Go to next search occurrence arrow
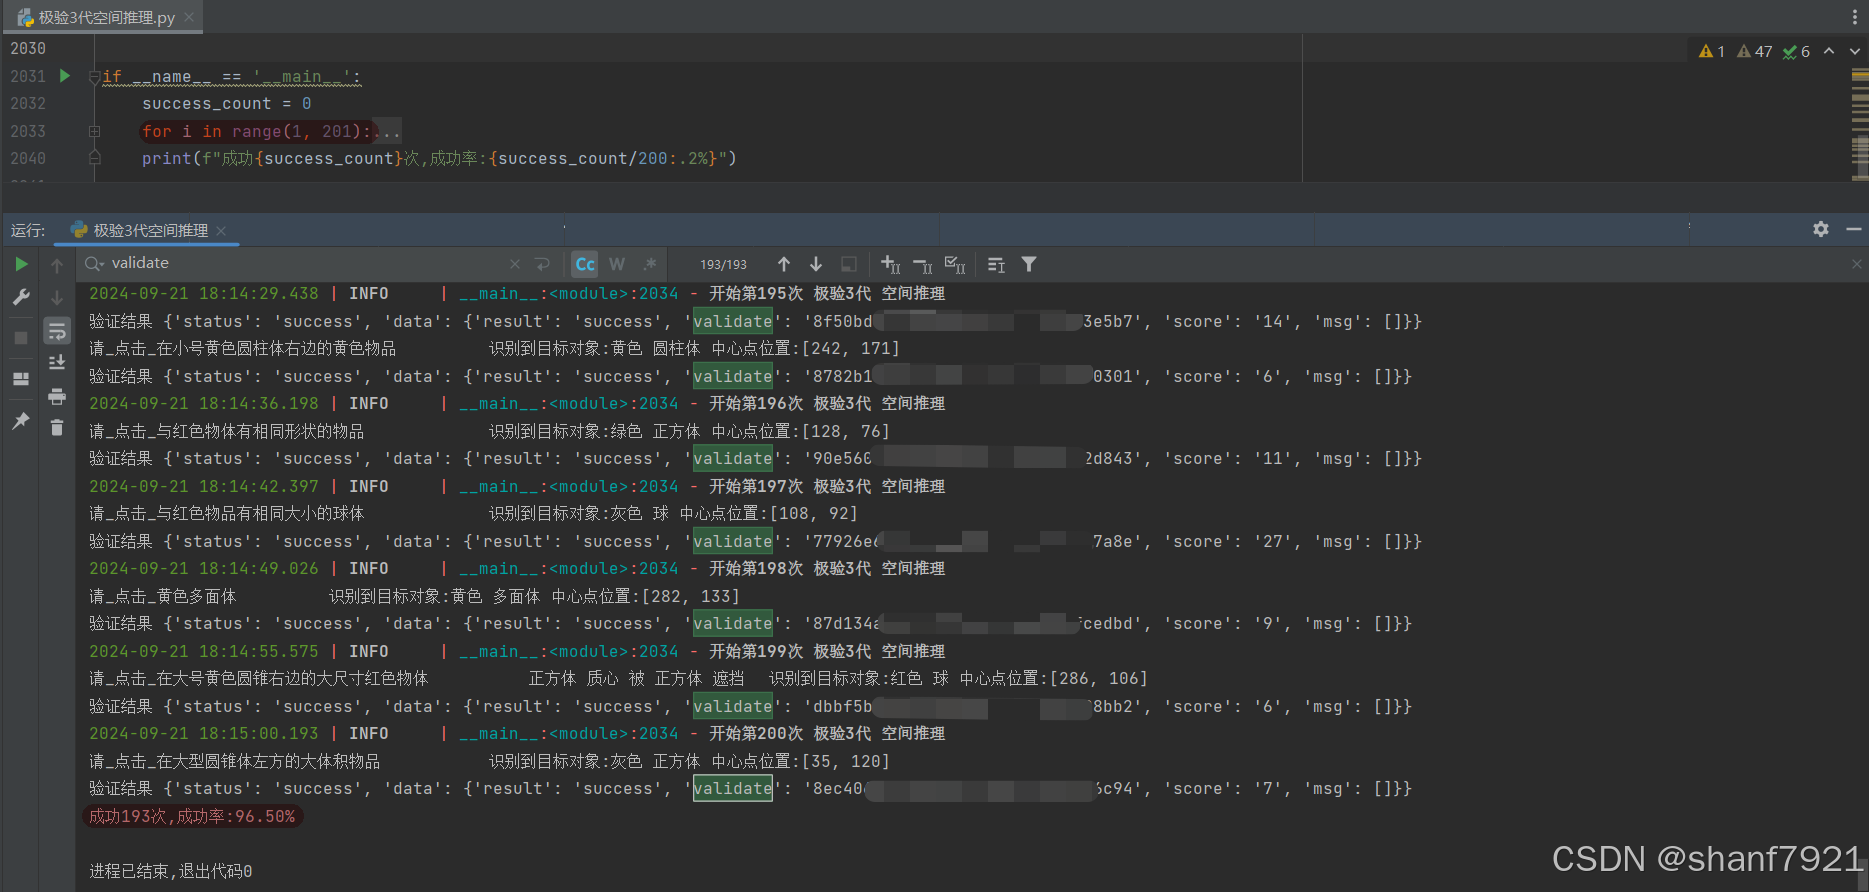1869x892 pixels. tap(816, 264)
